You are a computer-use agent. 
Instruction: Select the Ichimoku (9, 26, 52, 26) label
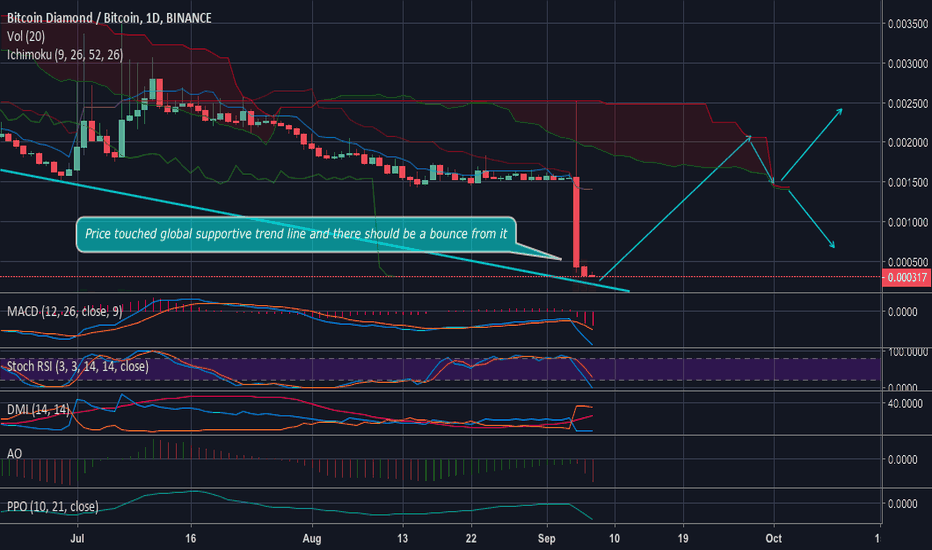[x=65, y=55]
